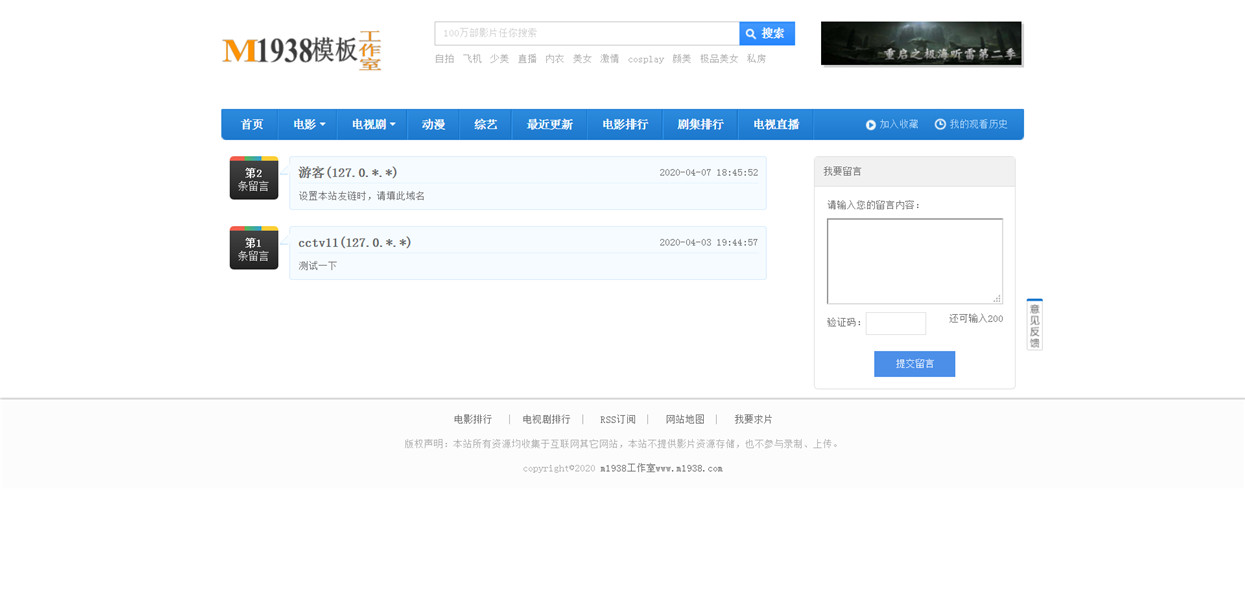Click into the 留言内容 textarea

[x=914, y=261]
